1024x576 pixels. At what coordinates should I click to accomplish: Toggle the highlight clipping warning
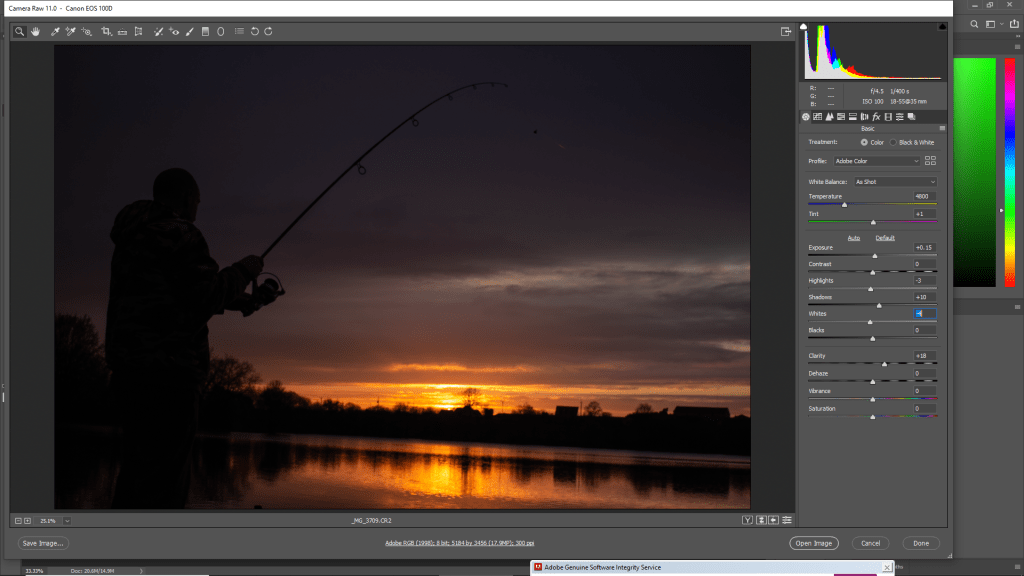click(x=942, y=27)
